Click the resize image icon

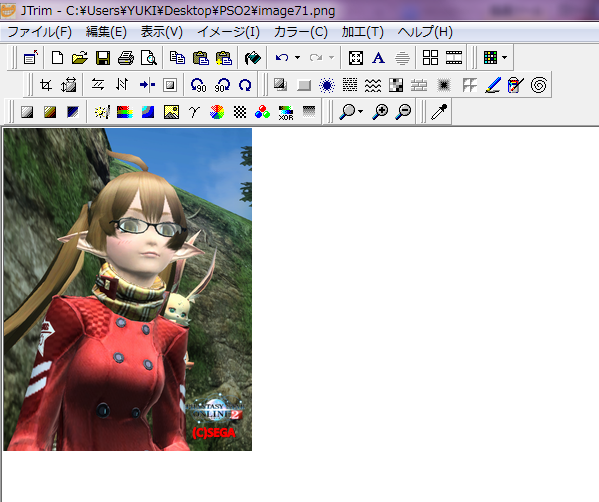[69, 85]
